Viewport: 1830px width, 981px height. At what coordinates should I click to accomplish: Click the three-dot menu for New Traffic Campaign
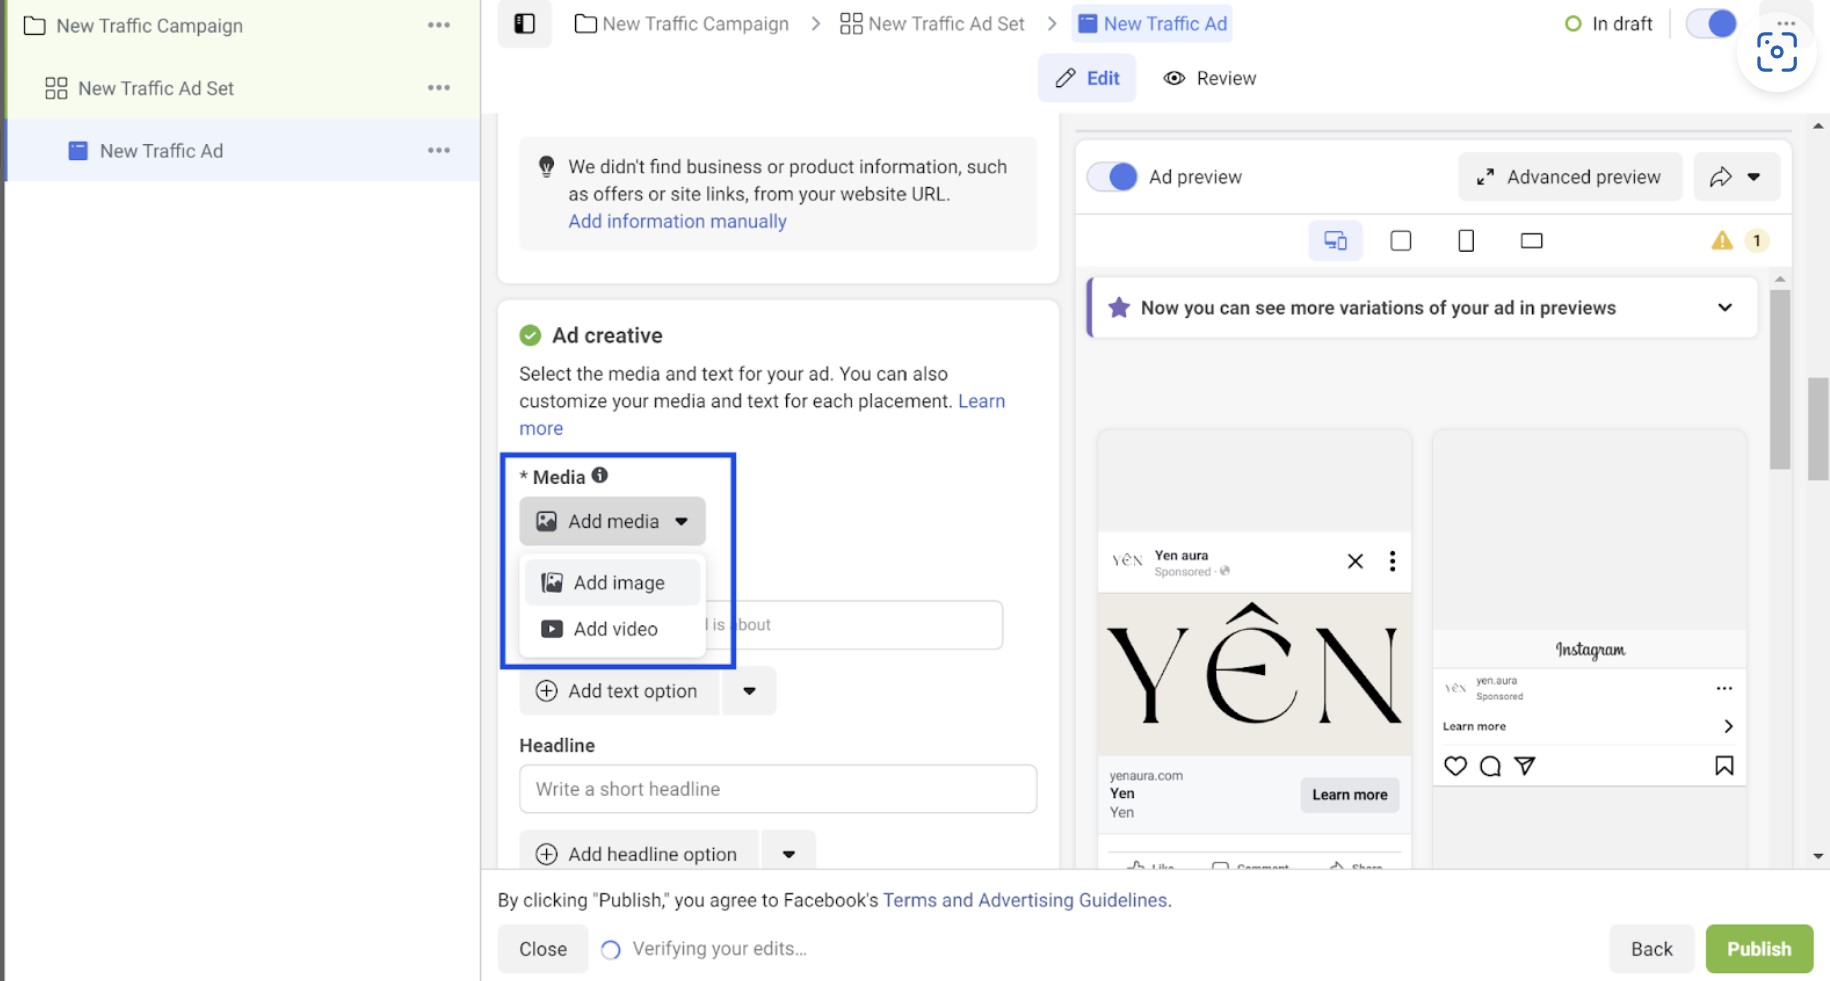(x=439, y=25)
